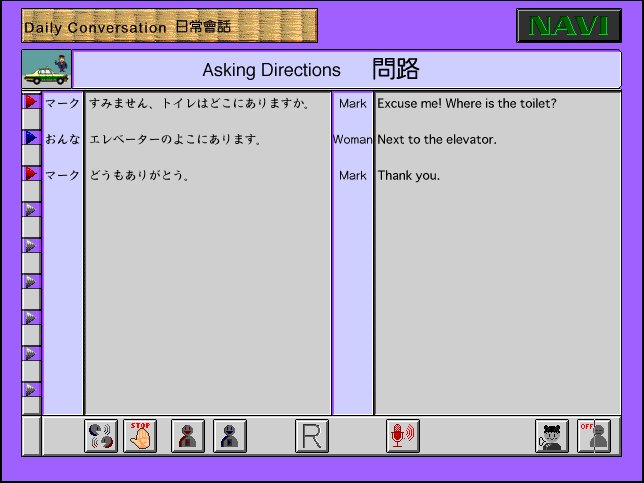
Task: Select Japanese sentence どうもありがとう
Action: point(139,175)
